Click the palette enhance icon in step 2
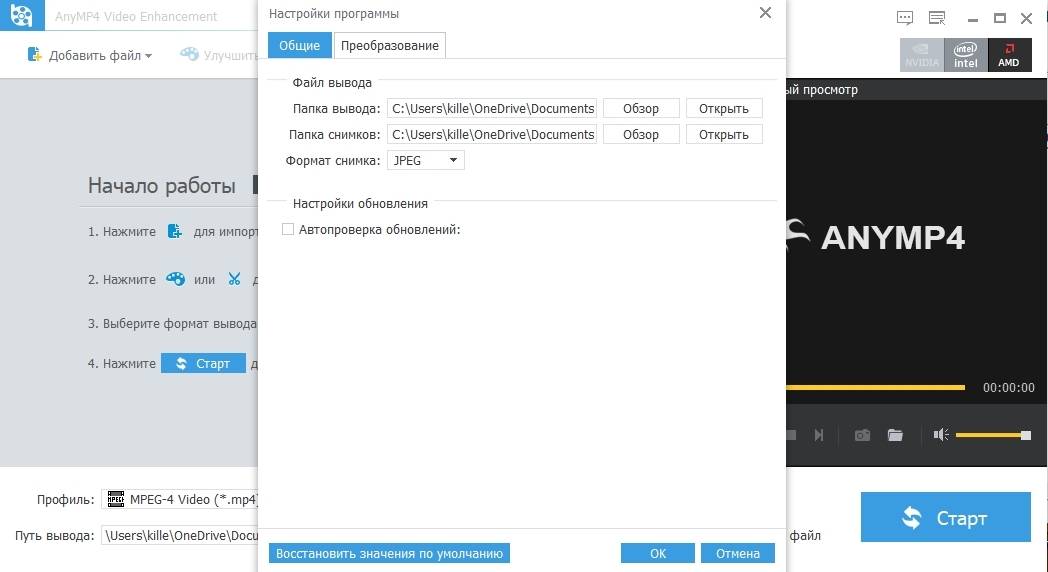Screen dimensions: 1048x572 (176, 279)
